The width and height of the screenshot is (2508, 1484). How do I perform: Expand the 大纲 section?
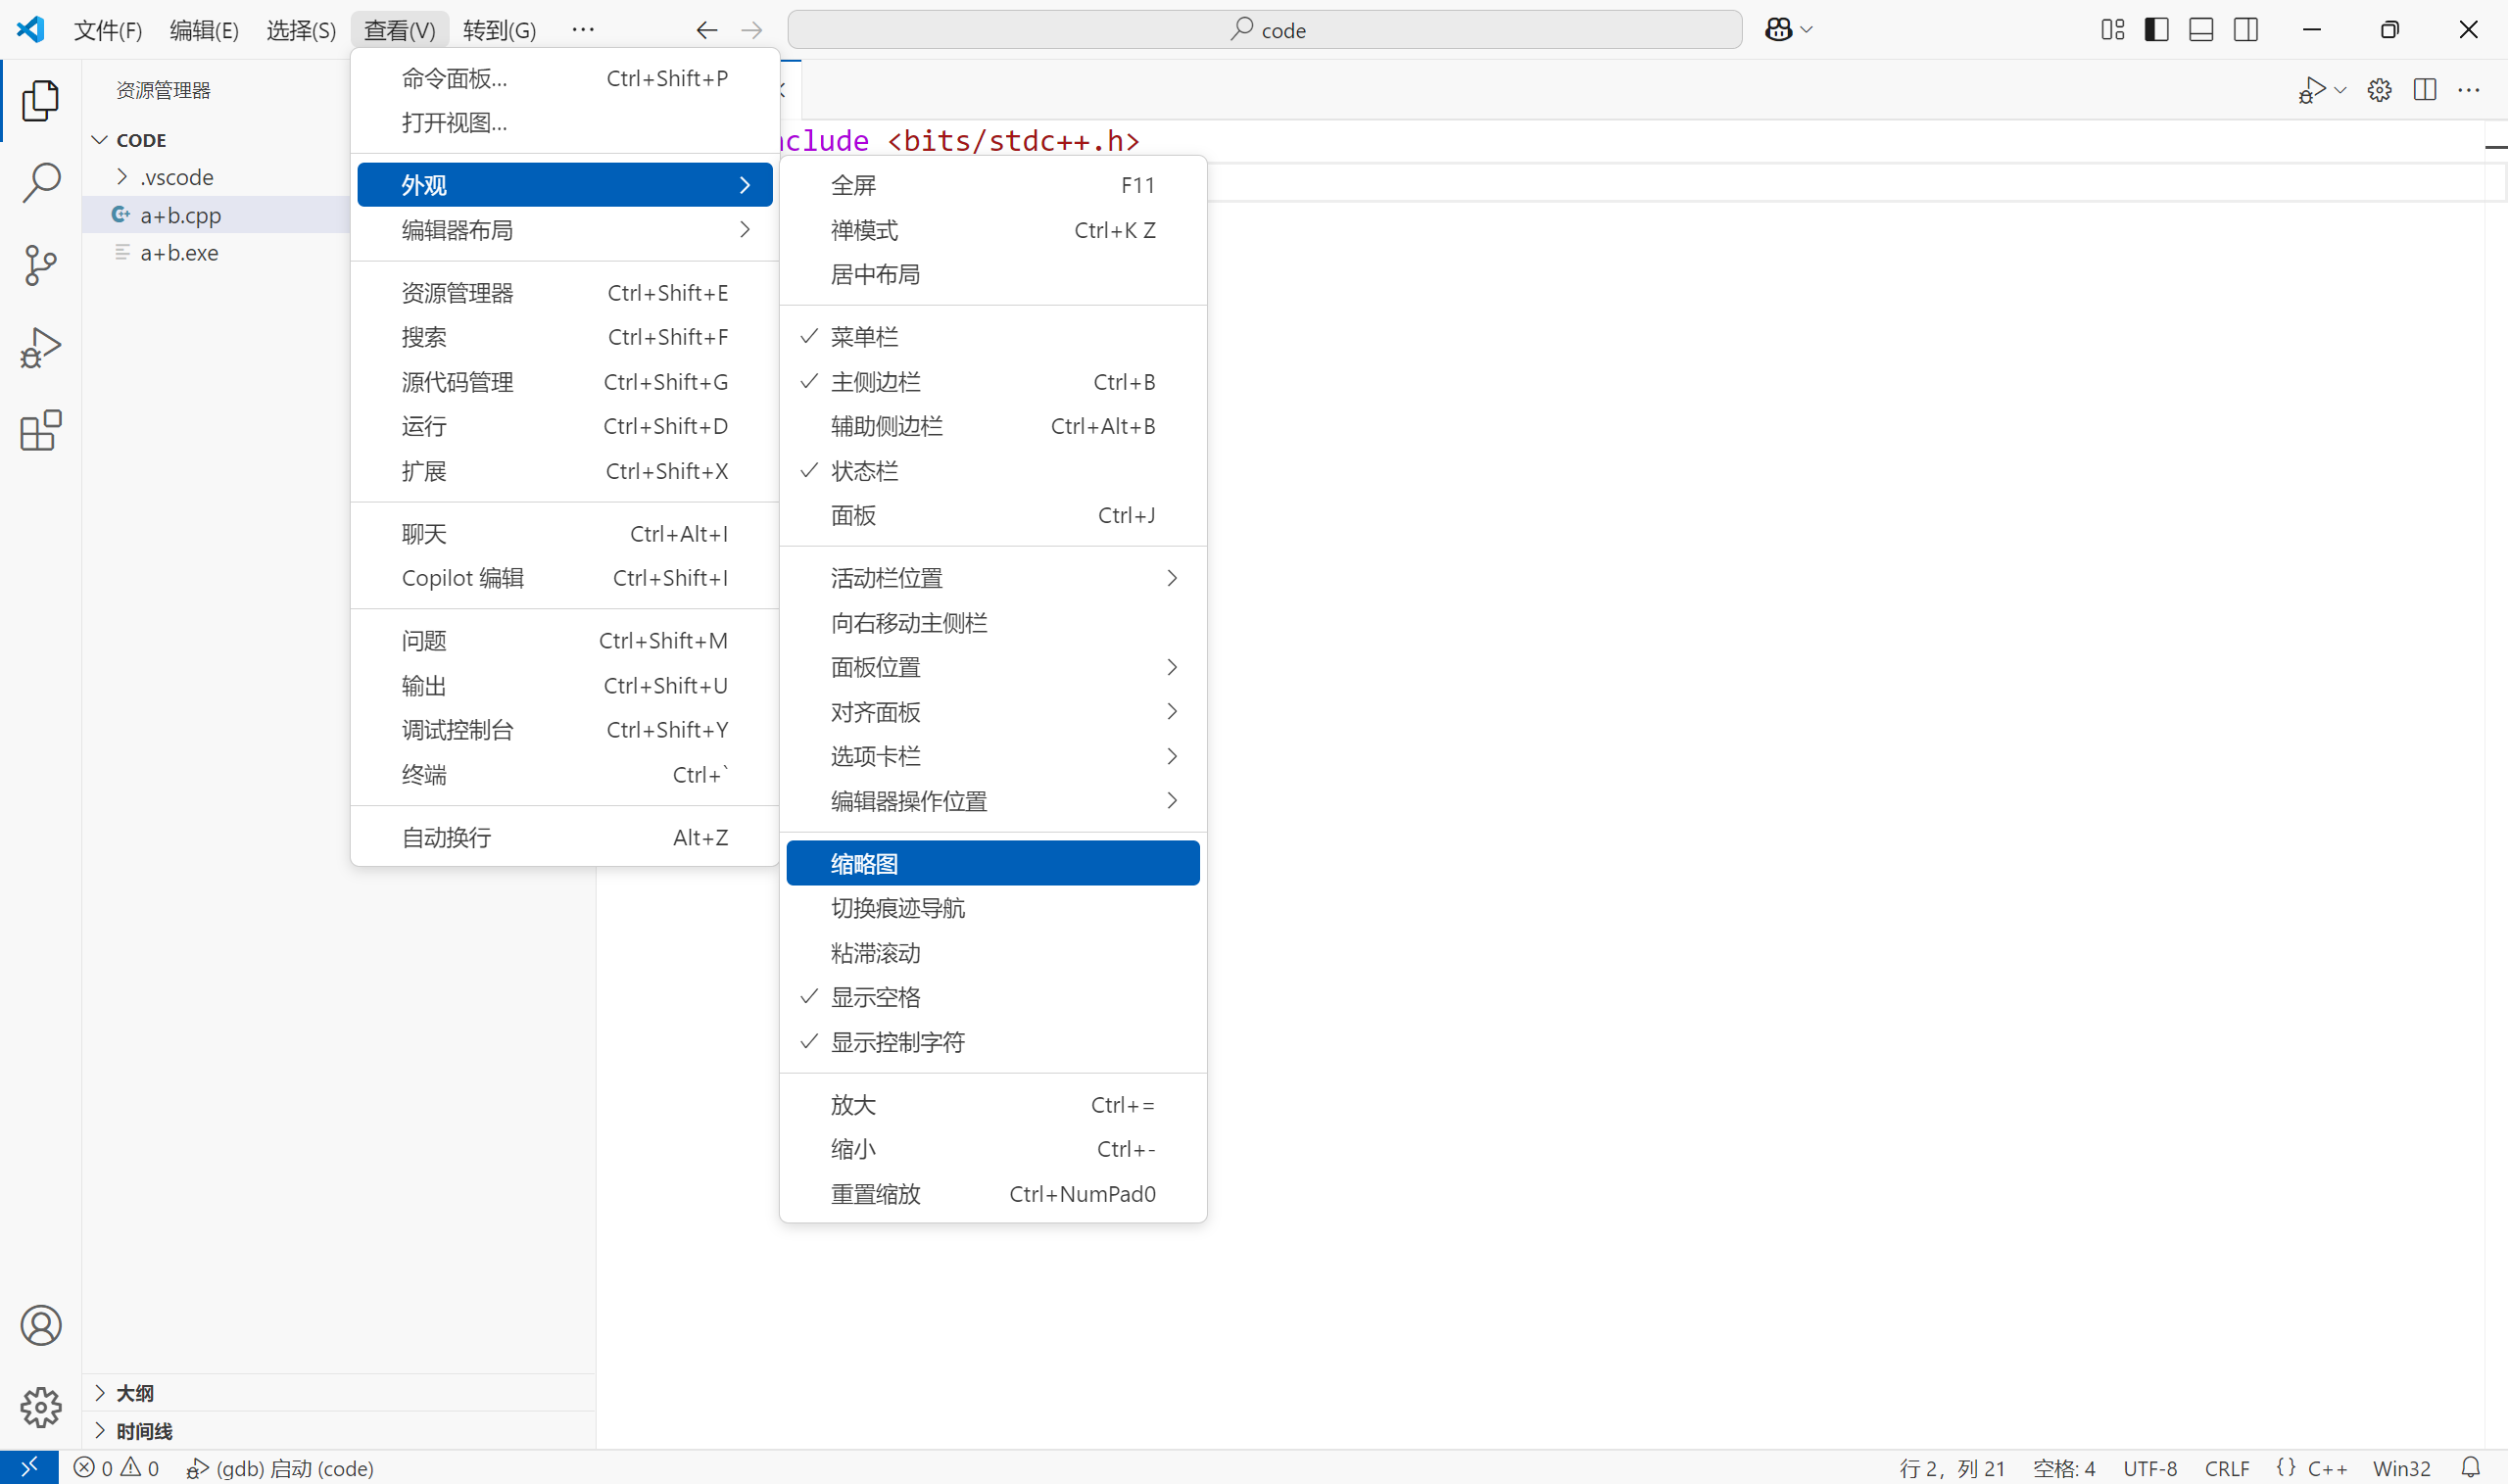click(x=134, y=1393)
